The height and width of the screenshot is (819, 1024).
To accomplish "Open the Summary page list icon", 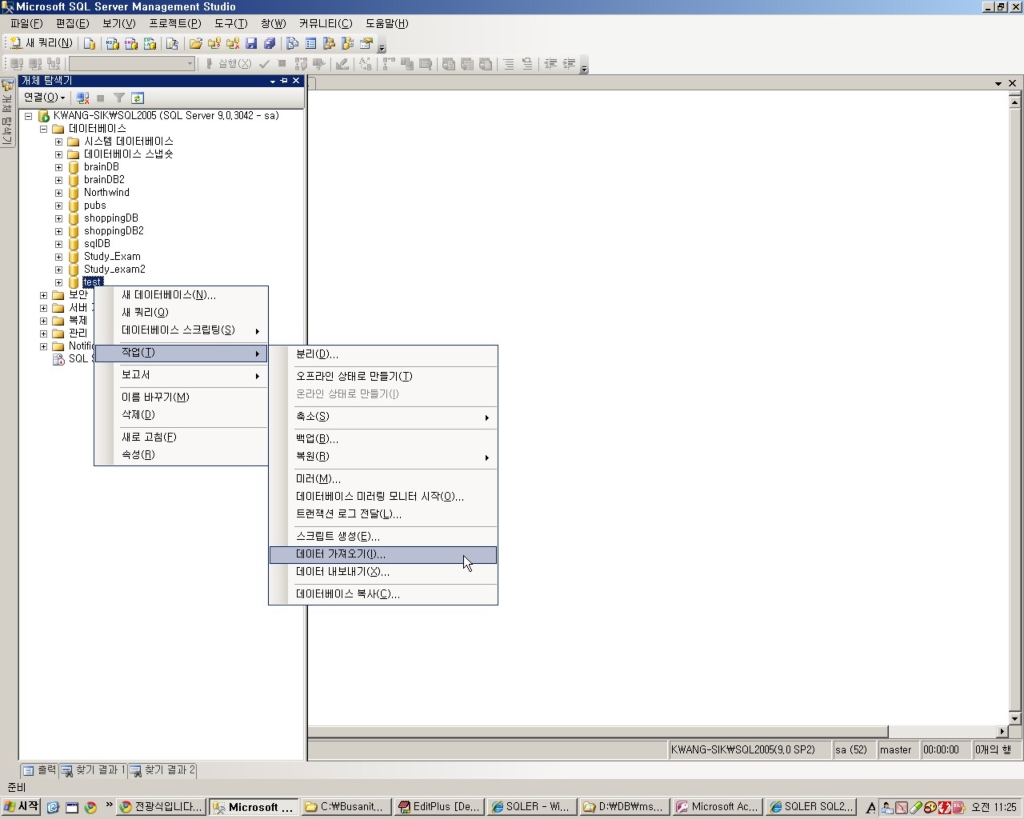I will click(x=311, y=44).
